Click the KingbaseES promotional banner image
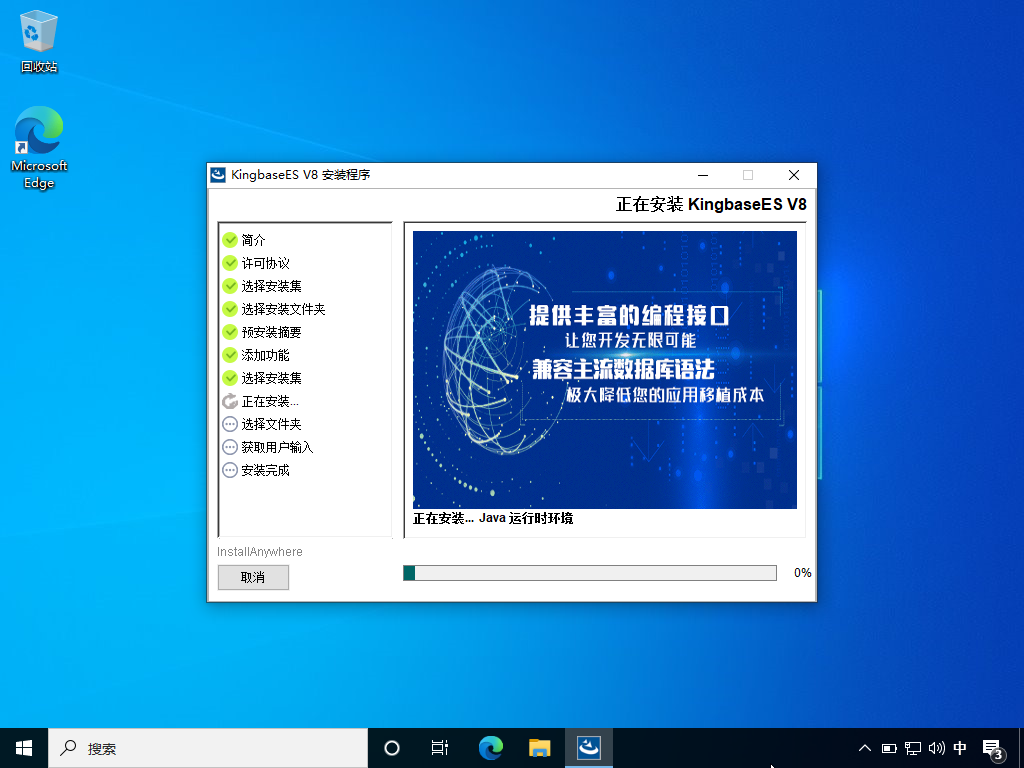1024x768 pixels. [604, 370]
